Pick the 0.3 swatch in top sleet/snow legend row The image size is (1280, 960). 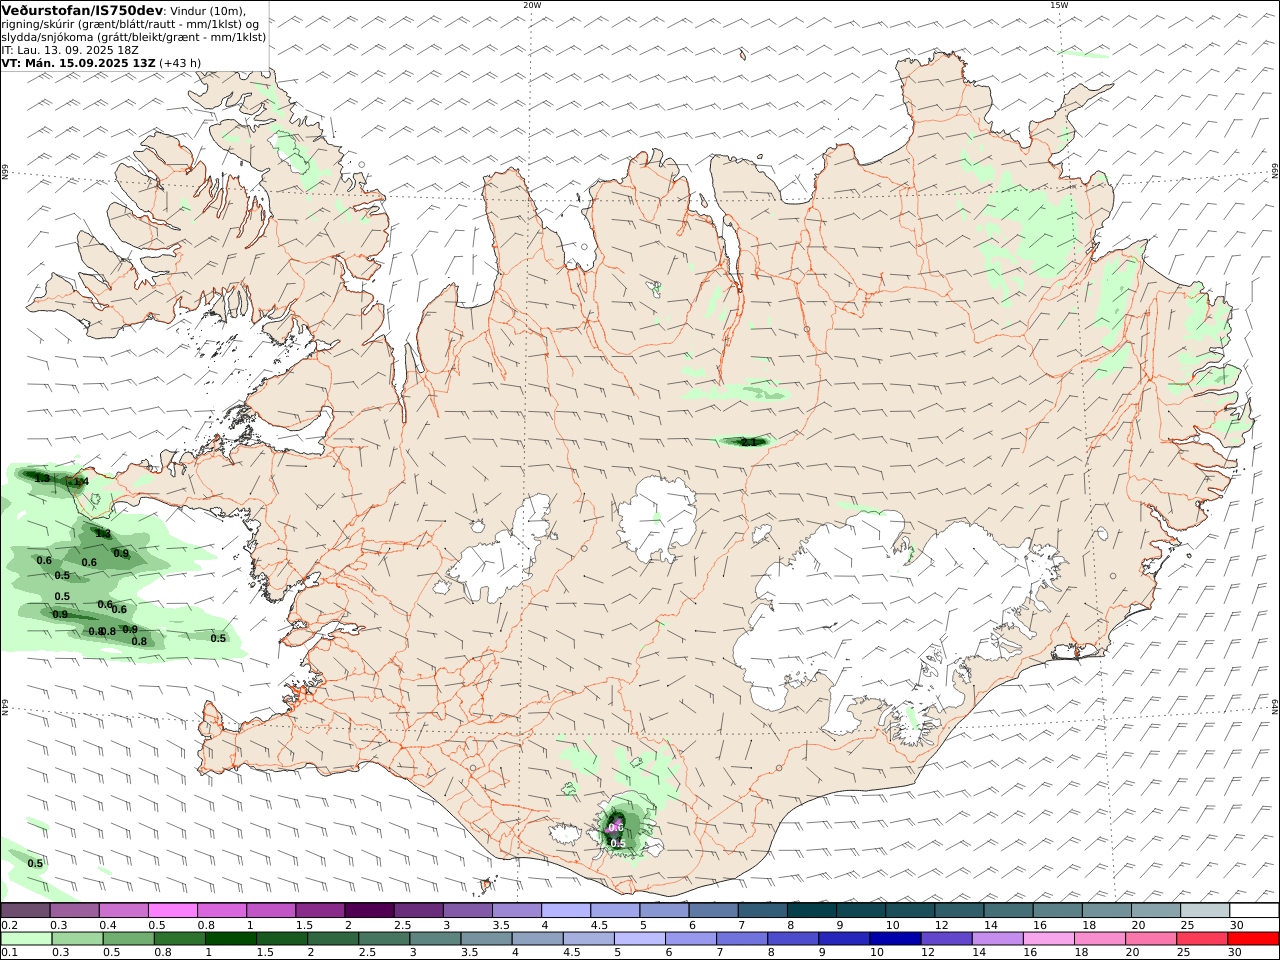(74, 910)
